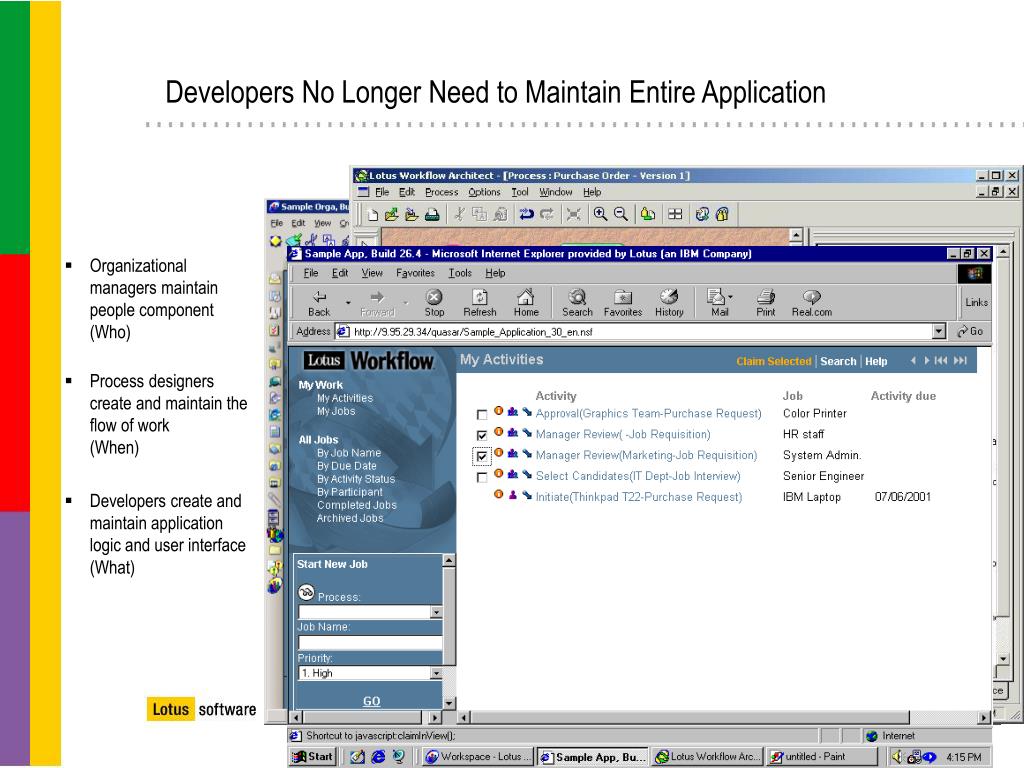Open the Favorites toolbar icon
The width and height of the screenshot is (1024, 768).
(x=623, y=304)
